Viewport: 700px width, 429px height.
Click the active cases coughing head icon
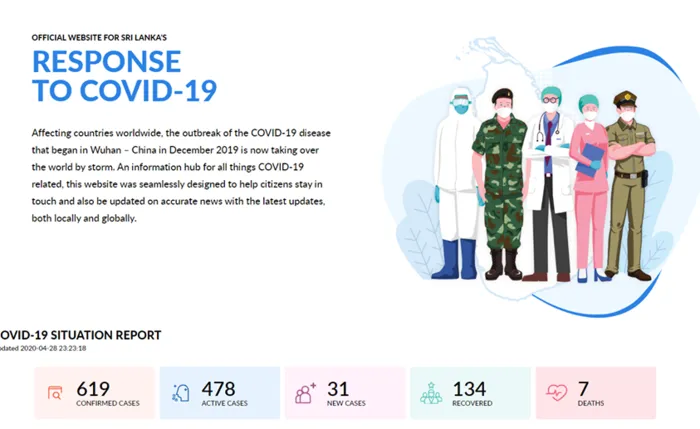tap(181, 393)
